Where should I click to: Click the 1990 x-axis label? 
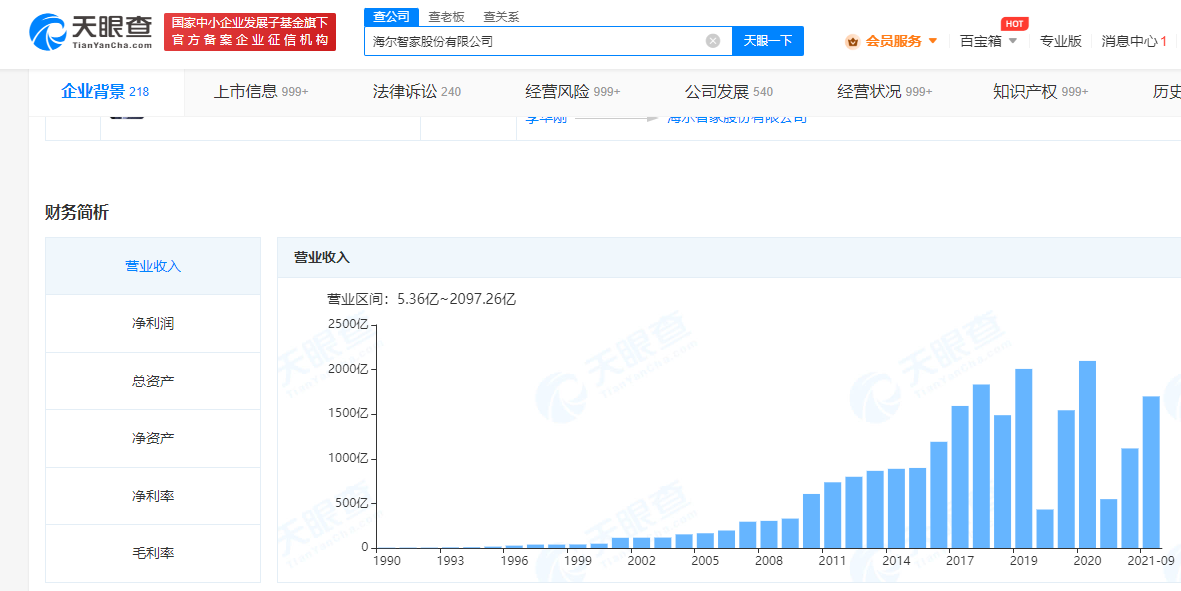click(385, 561)
